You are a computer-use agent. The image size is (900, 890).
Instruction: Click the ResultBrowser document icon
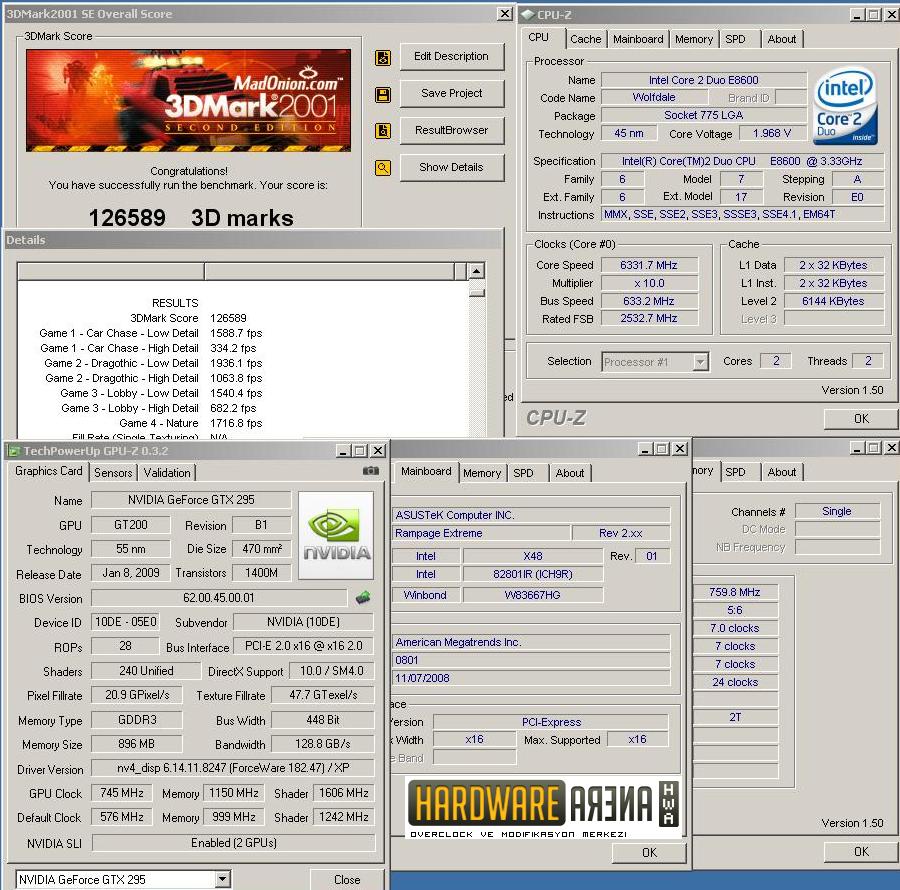[383, 131]
